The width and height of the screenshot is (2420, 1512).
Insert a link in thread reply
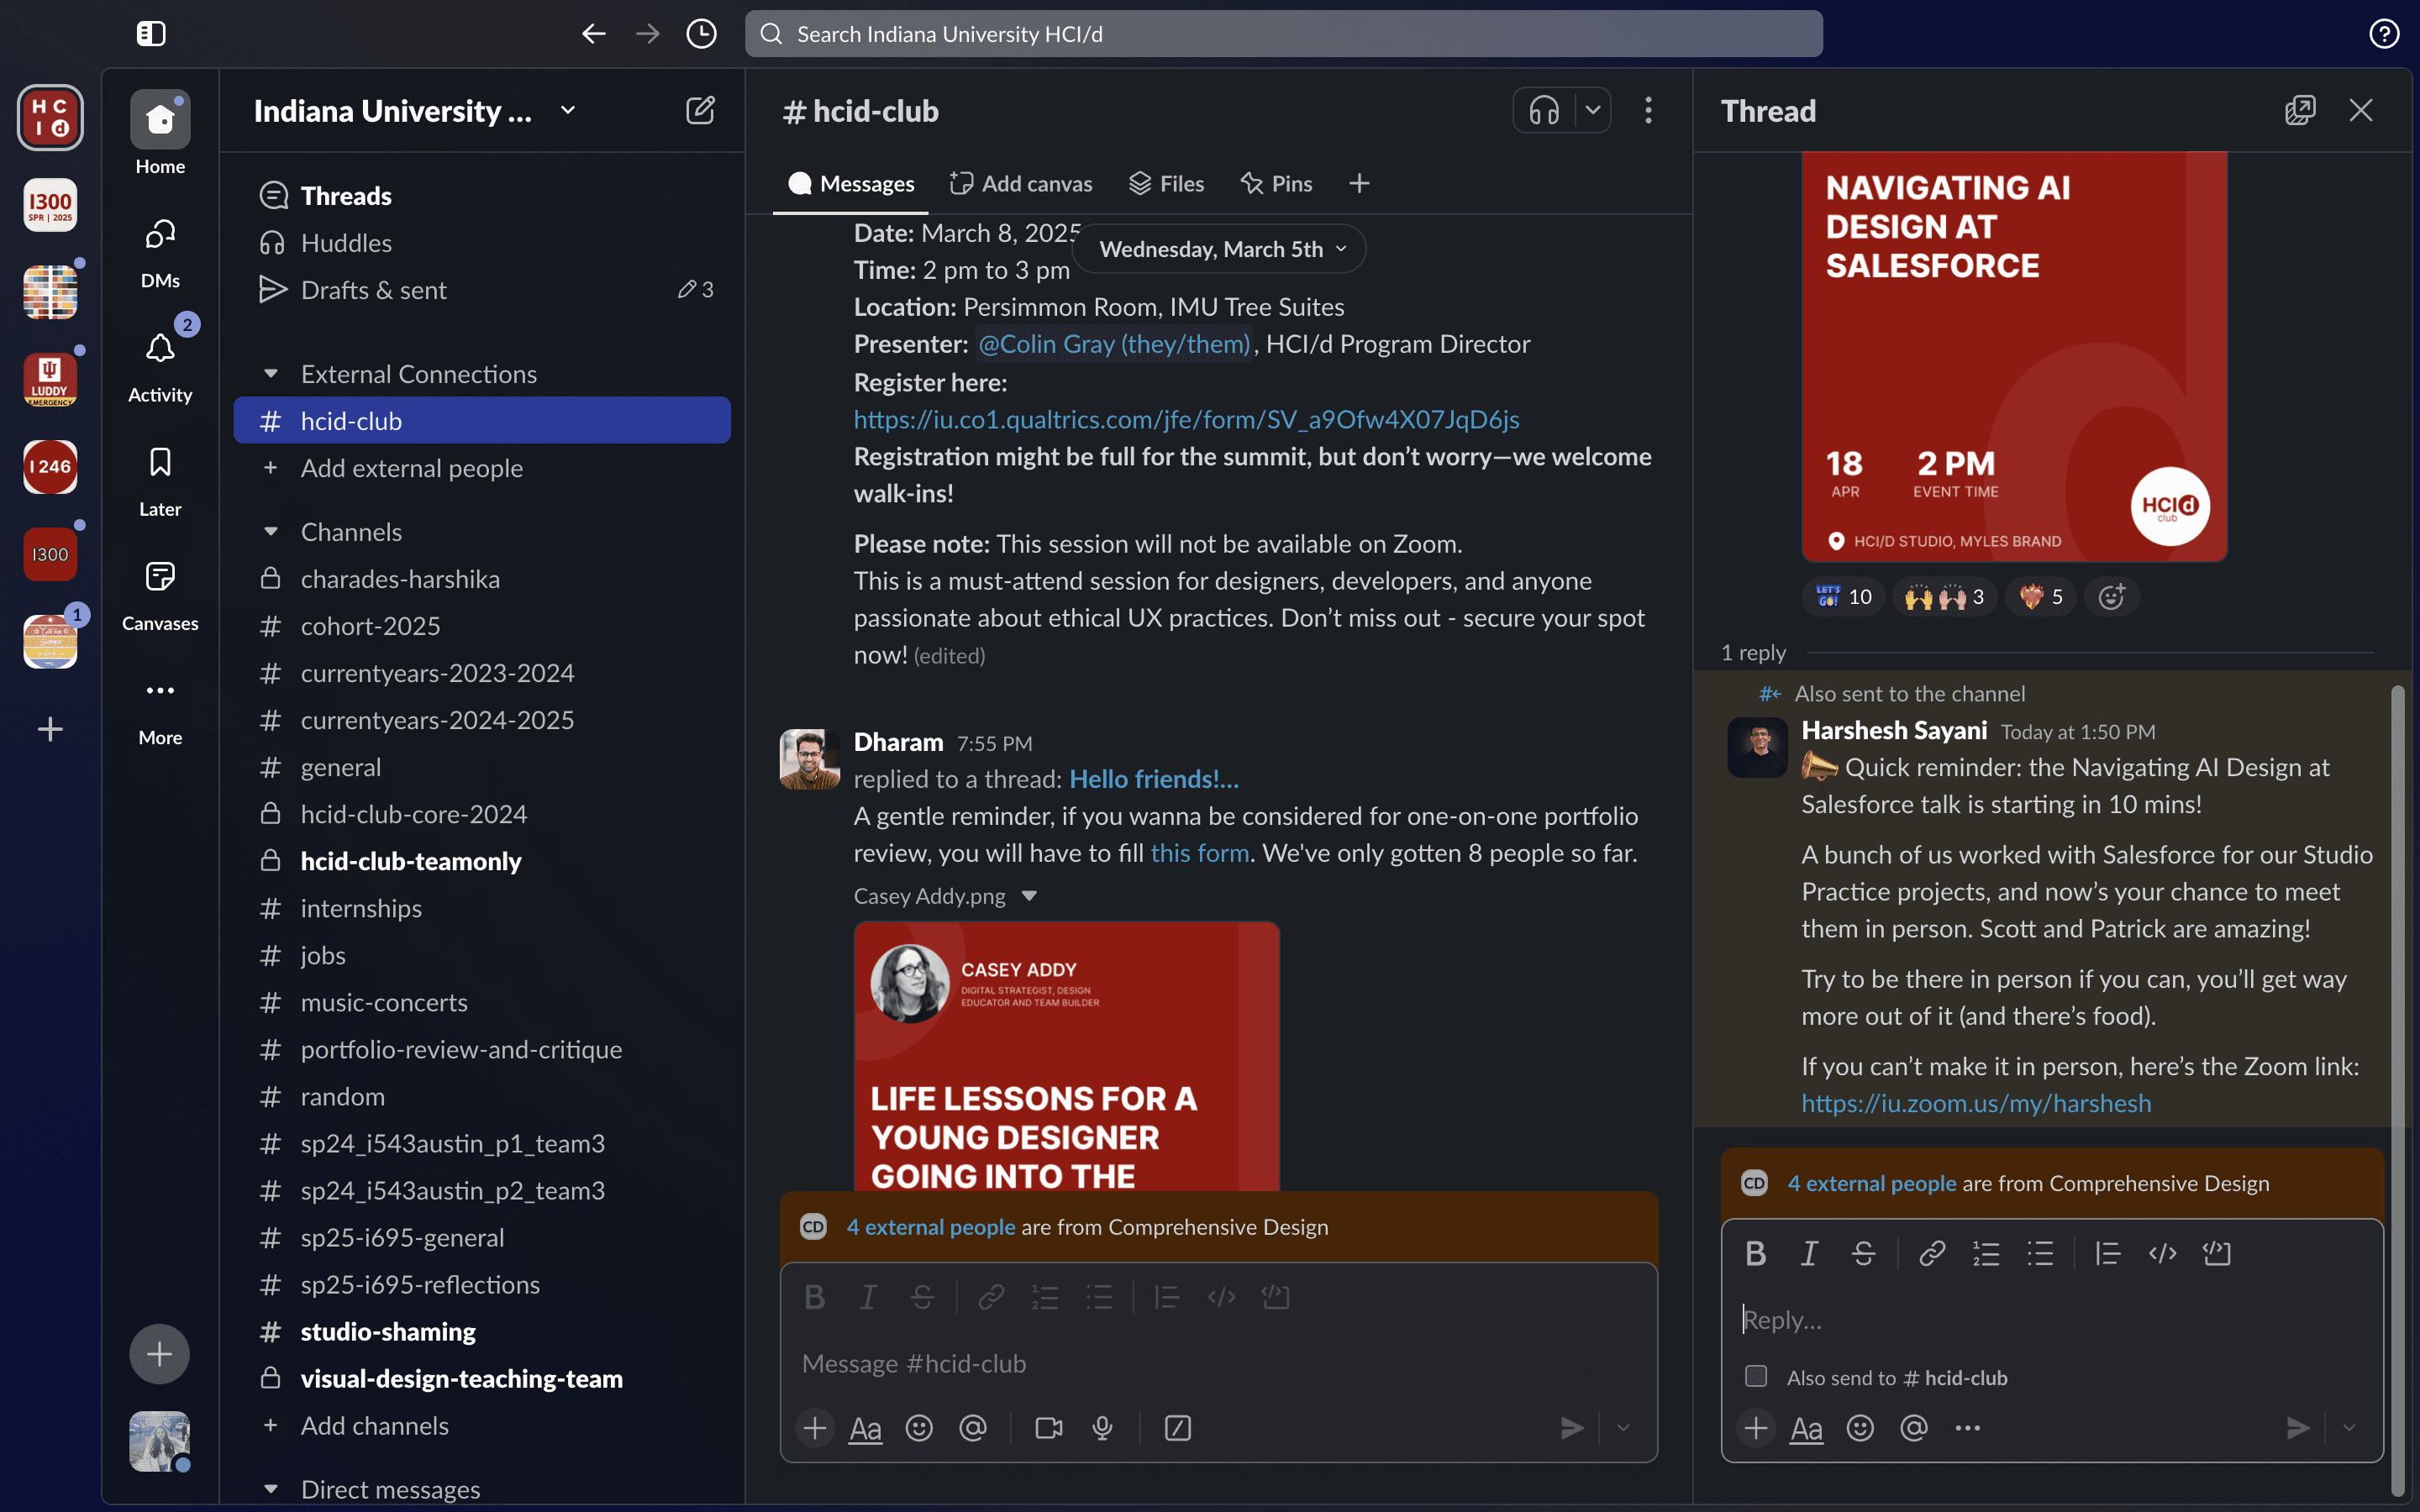[x=1932, y=1253]
